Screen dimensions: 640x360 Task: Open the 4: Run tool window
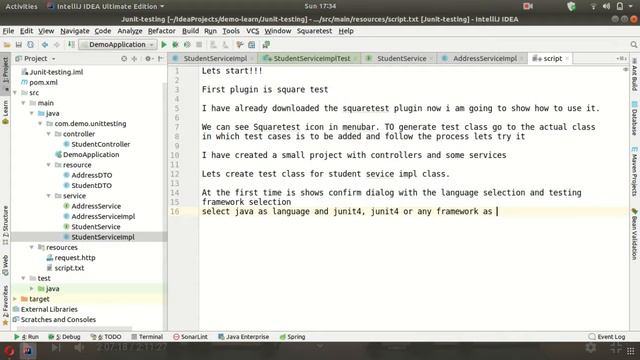pyautogui.click(x=27, y=337)
